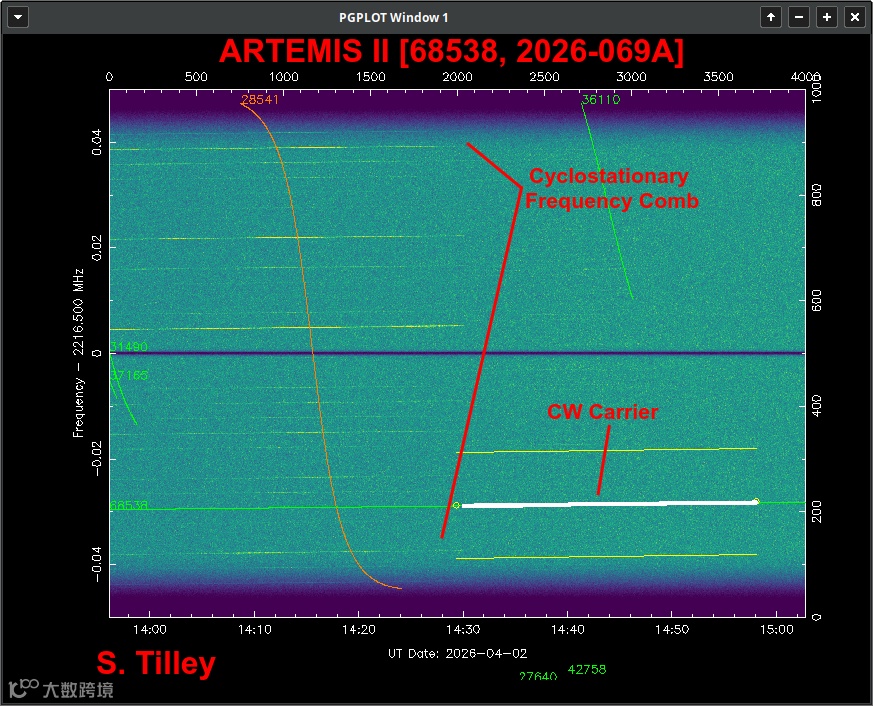Click the lower yellow sideband below carrier
This screenshot has height=706, width=873.
(606, 556)
